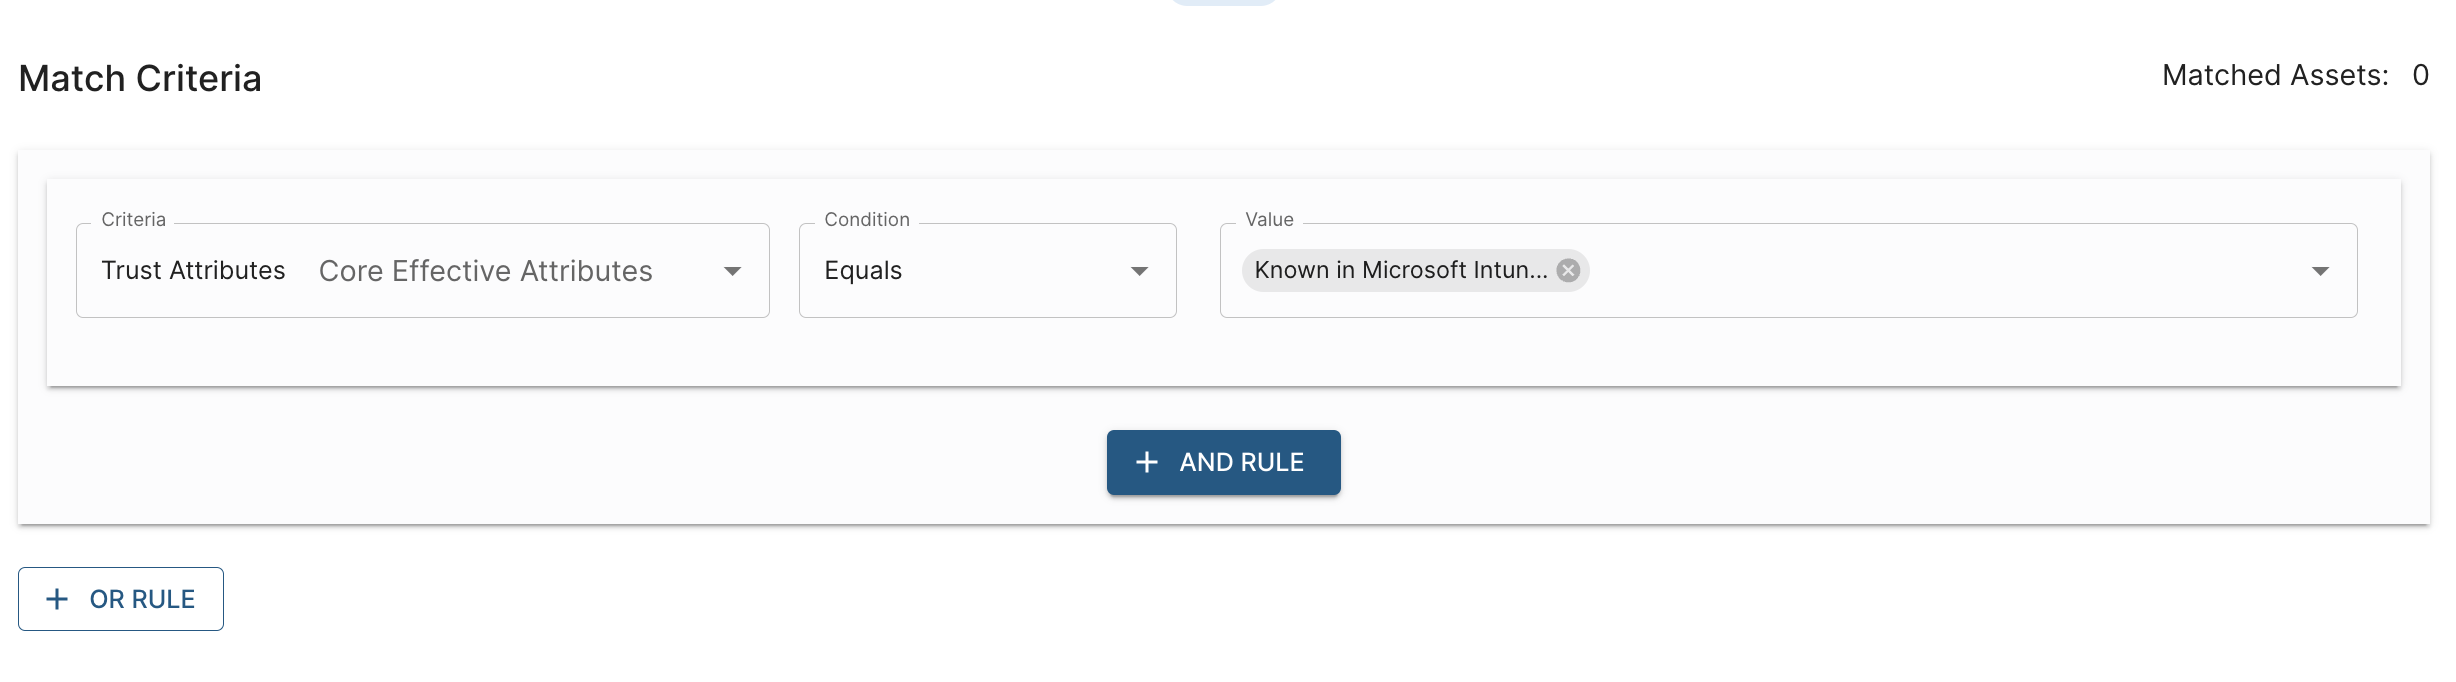Remove the Known in Microsoft Intune chip
The height and width of the screenshot is (682, 2456).
[x=1568, y=270]
